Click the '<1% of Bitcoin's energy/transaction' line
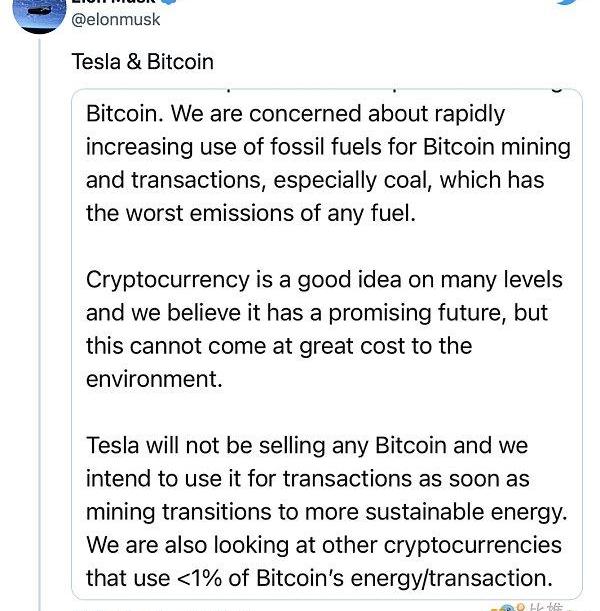 pos(319,578)
